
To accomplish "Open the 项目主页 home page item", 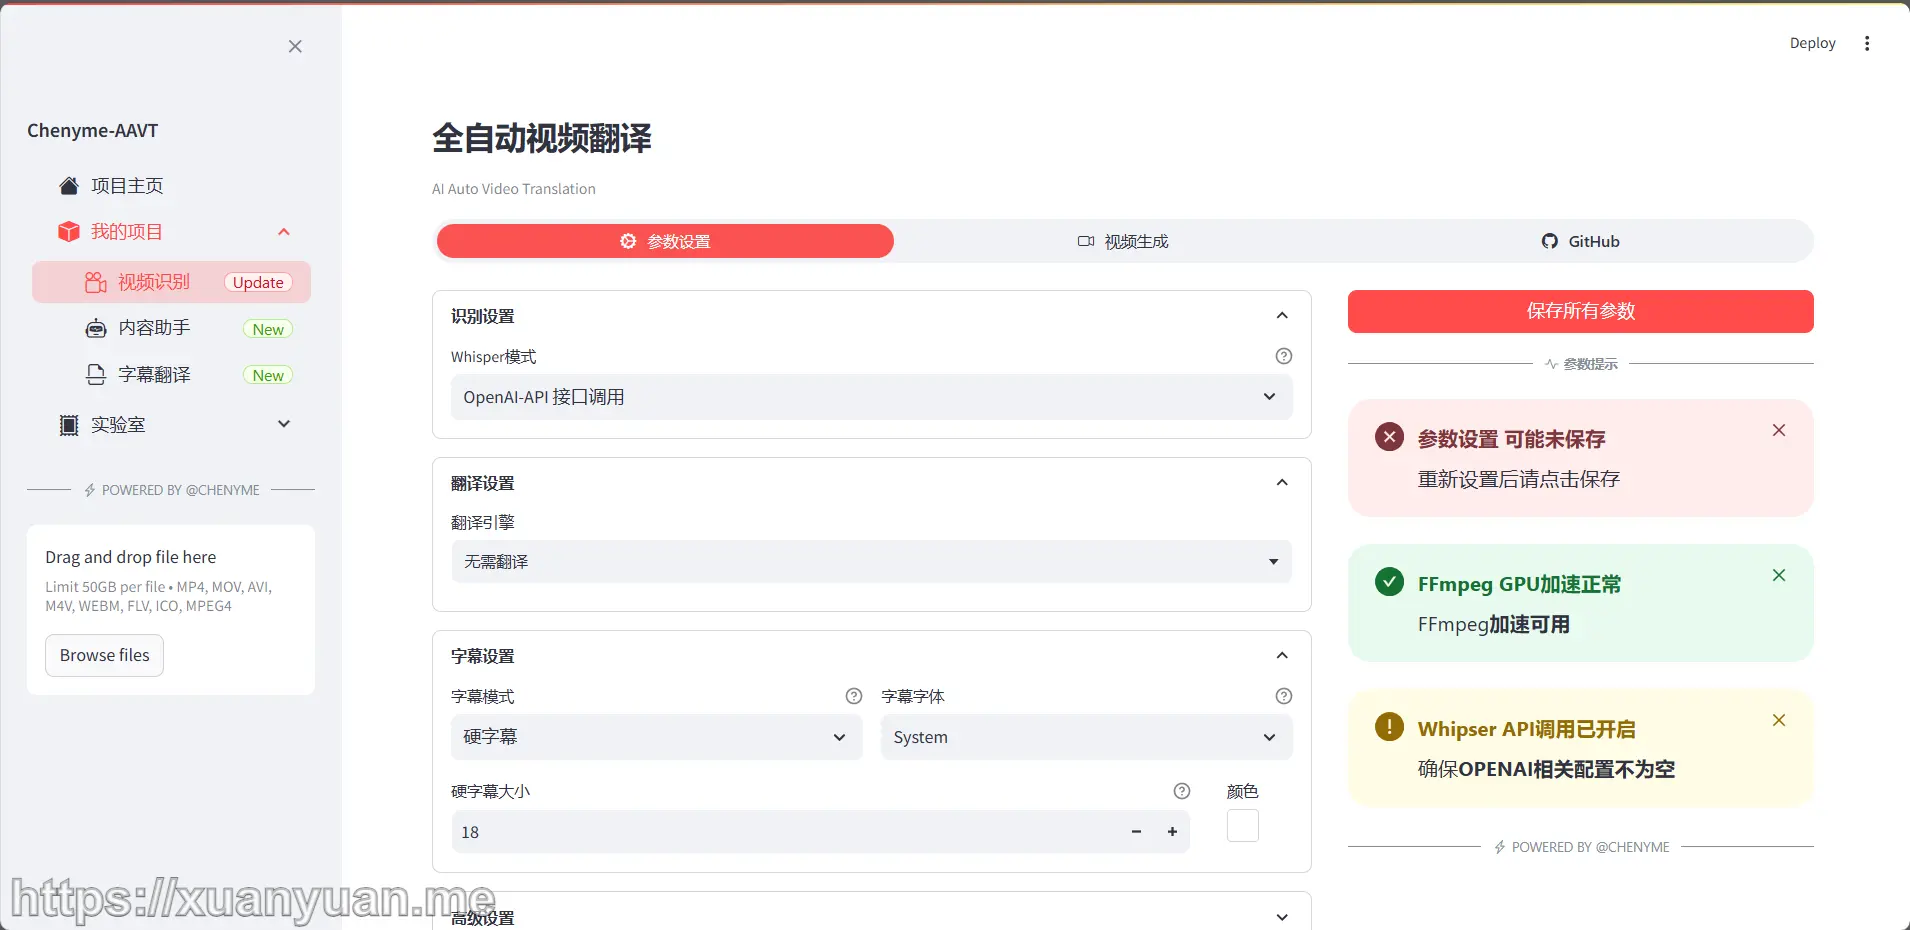I will coord(171,186).
